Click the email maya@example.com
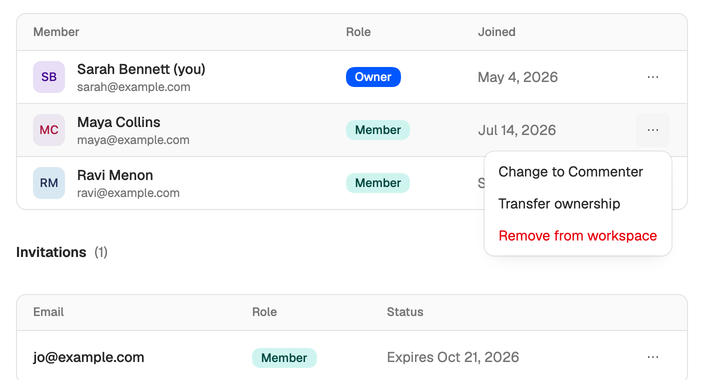This screenshot has width=704, height=380. [x=133, y=140]
